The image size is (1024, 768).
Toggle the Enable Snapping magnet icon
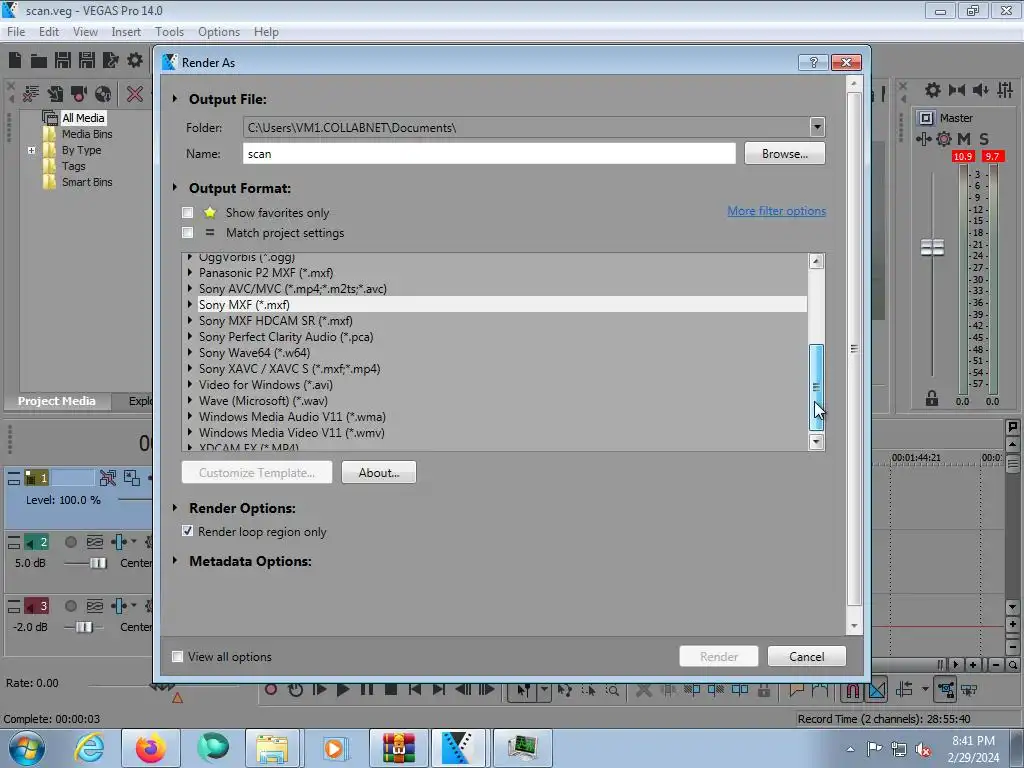click(853, 690)
